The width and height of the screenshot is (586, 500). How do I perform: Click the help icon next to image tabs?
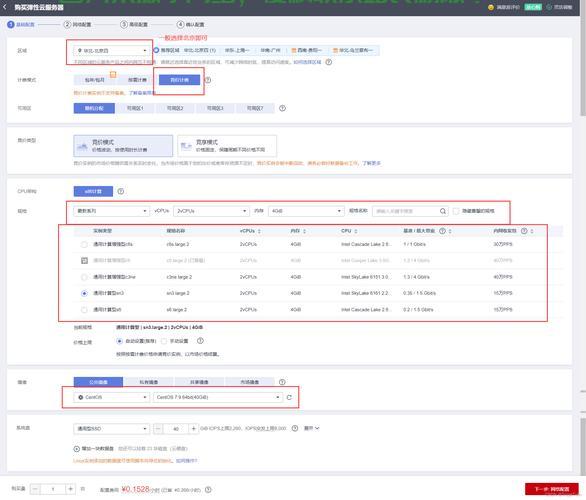click(x=282, y=382)
